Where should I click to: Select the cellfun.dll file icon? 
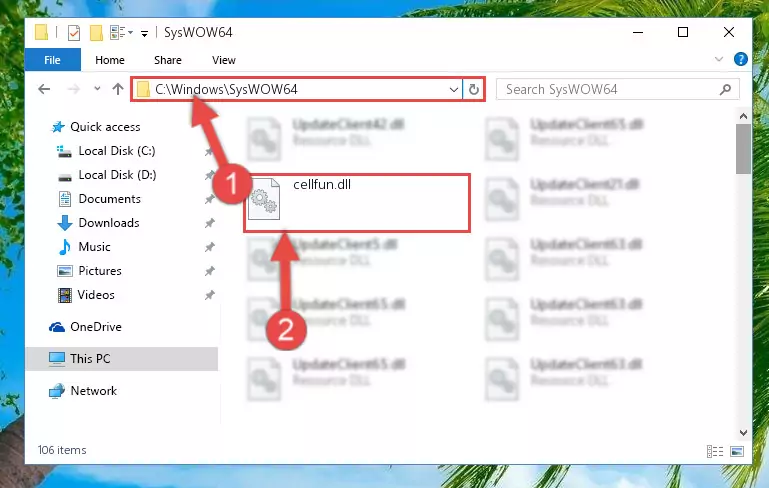coord(264,199)
